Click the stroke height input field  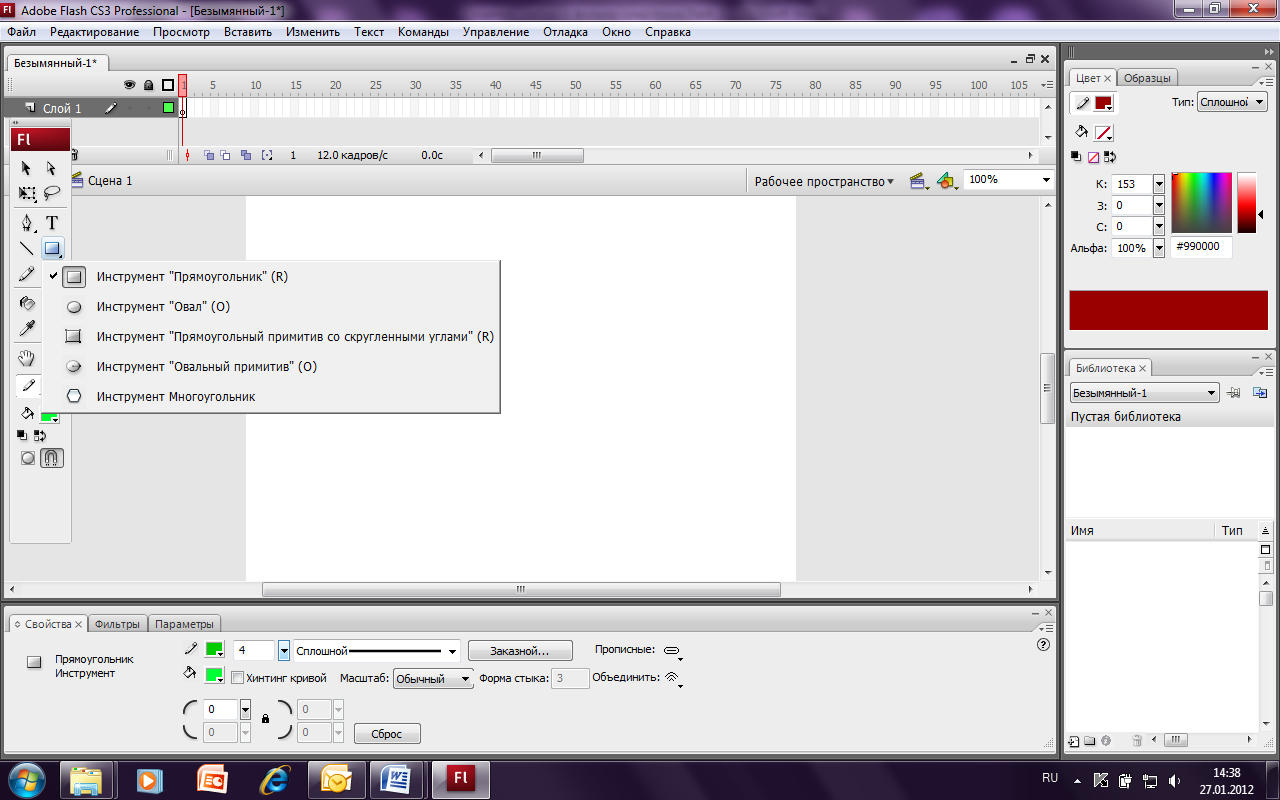pyautogui.click(x=254, y=651)
